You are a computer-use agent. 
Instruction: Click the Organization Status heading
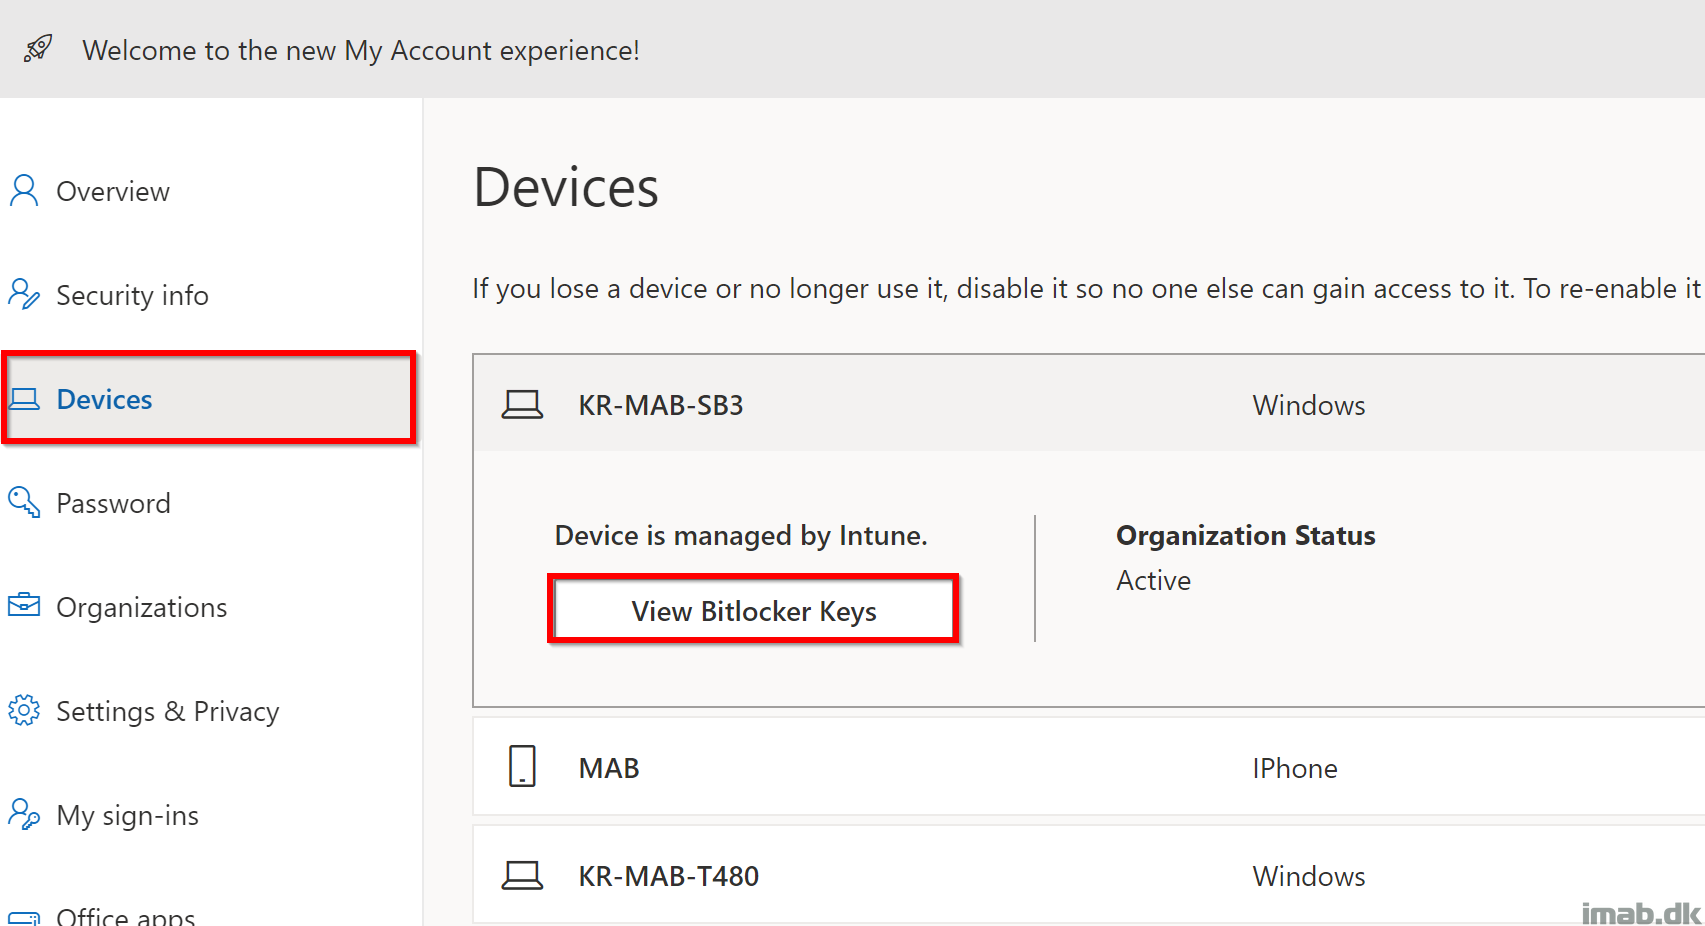pyautogui.click(x=1246, y=535)
